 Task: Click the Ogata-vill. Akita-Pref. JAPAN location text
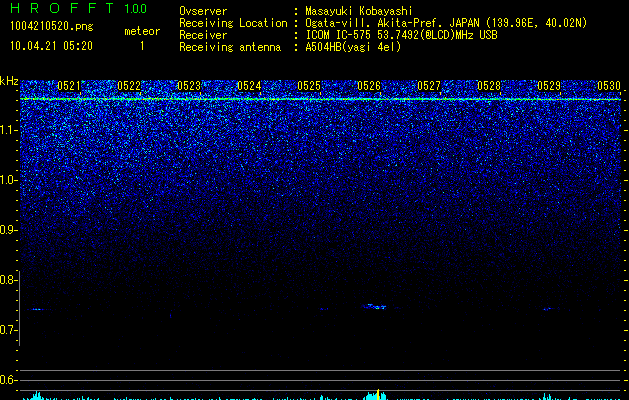(x=446, y=23)
